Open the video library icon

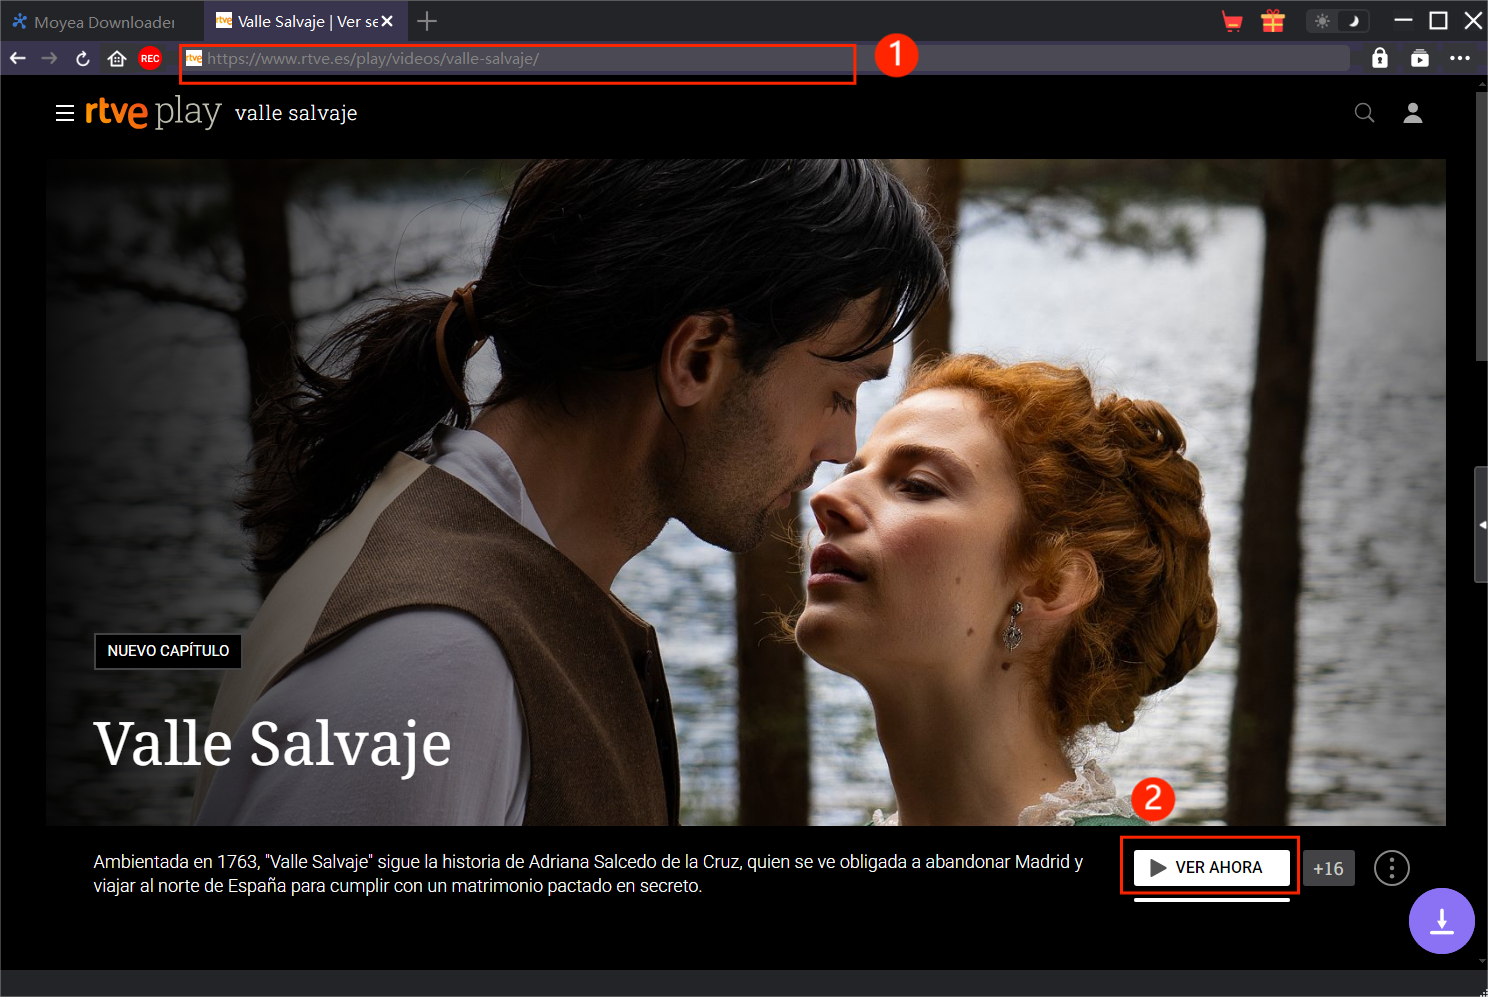[1420, 58]
